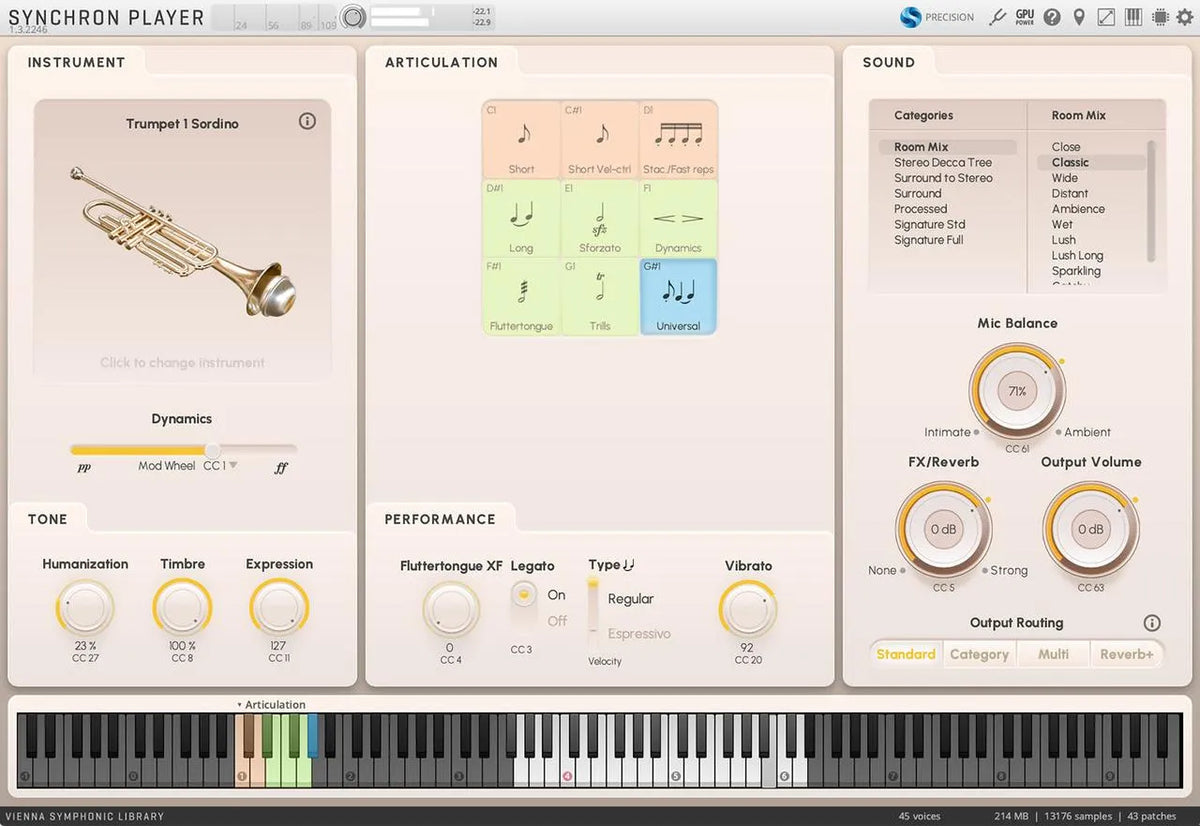Image resolution: width=1200 pixels, height=826 pixels.
Task: Click the info icon beside Trumpet 1 Sordino
Action: (307, 121)
